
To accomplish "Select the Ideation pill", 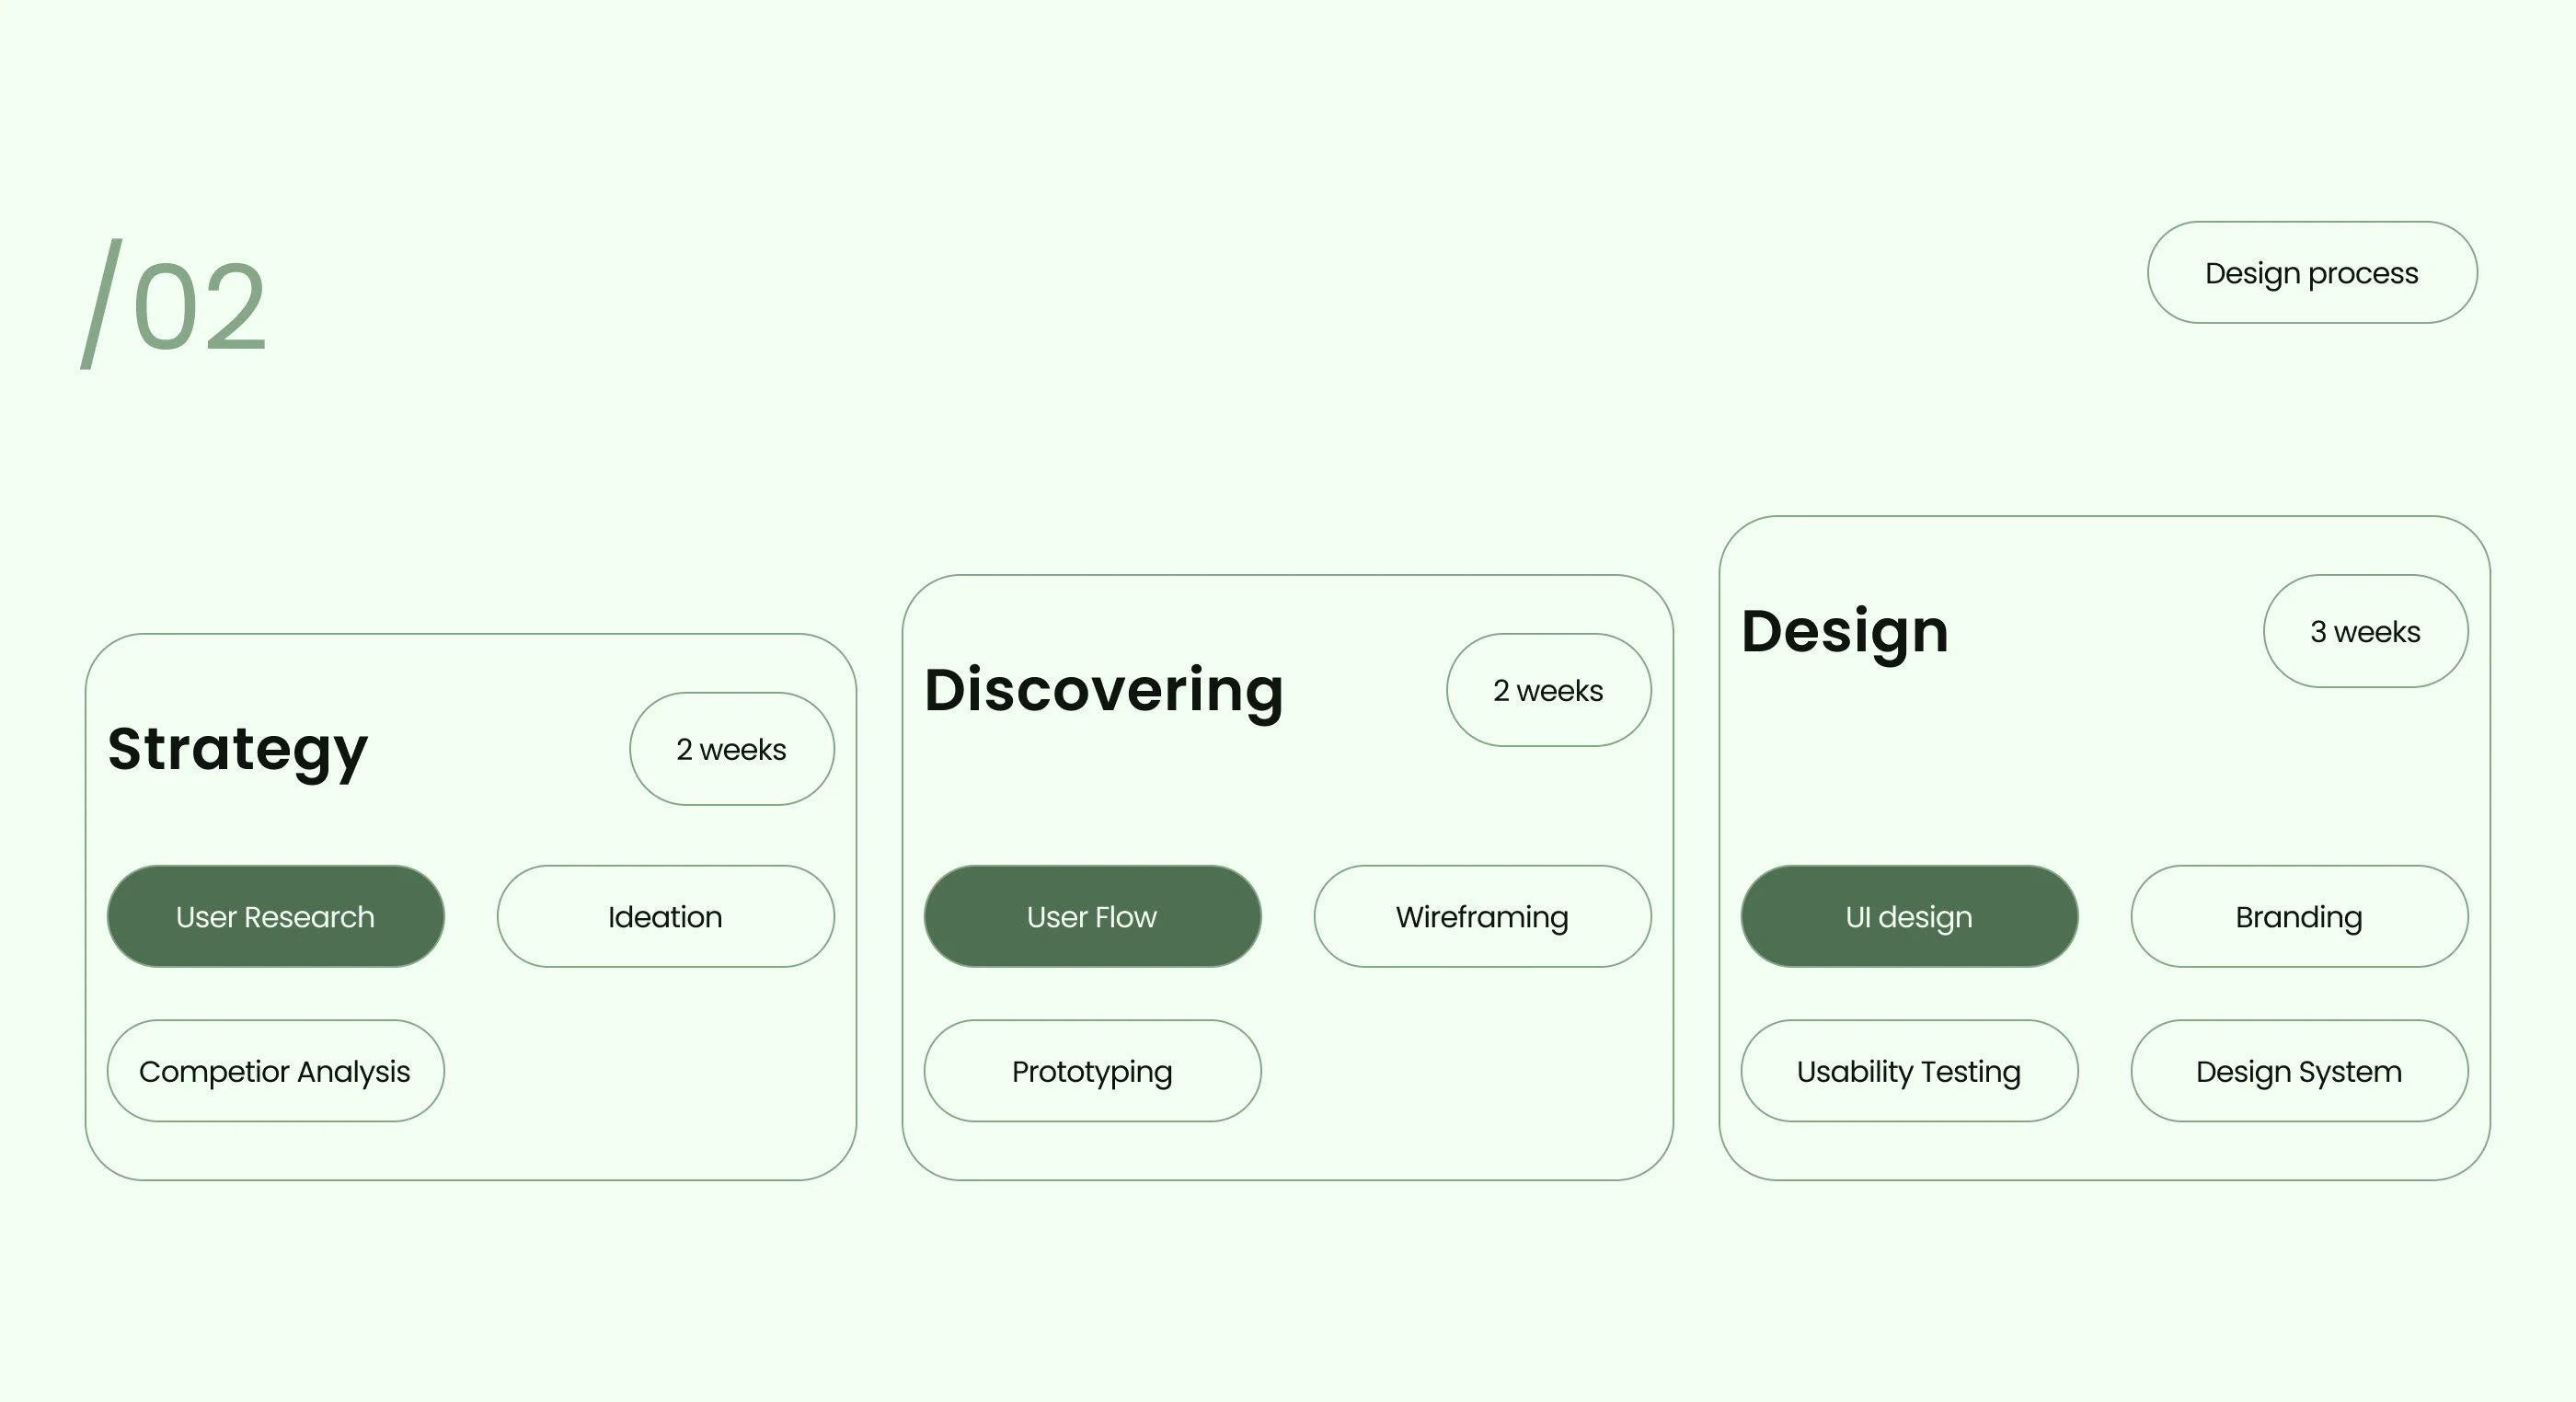I will coord(665,916).
